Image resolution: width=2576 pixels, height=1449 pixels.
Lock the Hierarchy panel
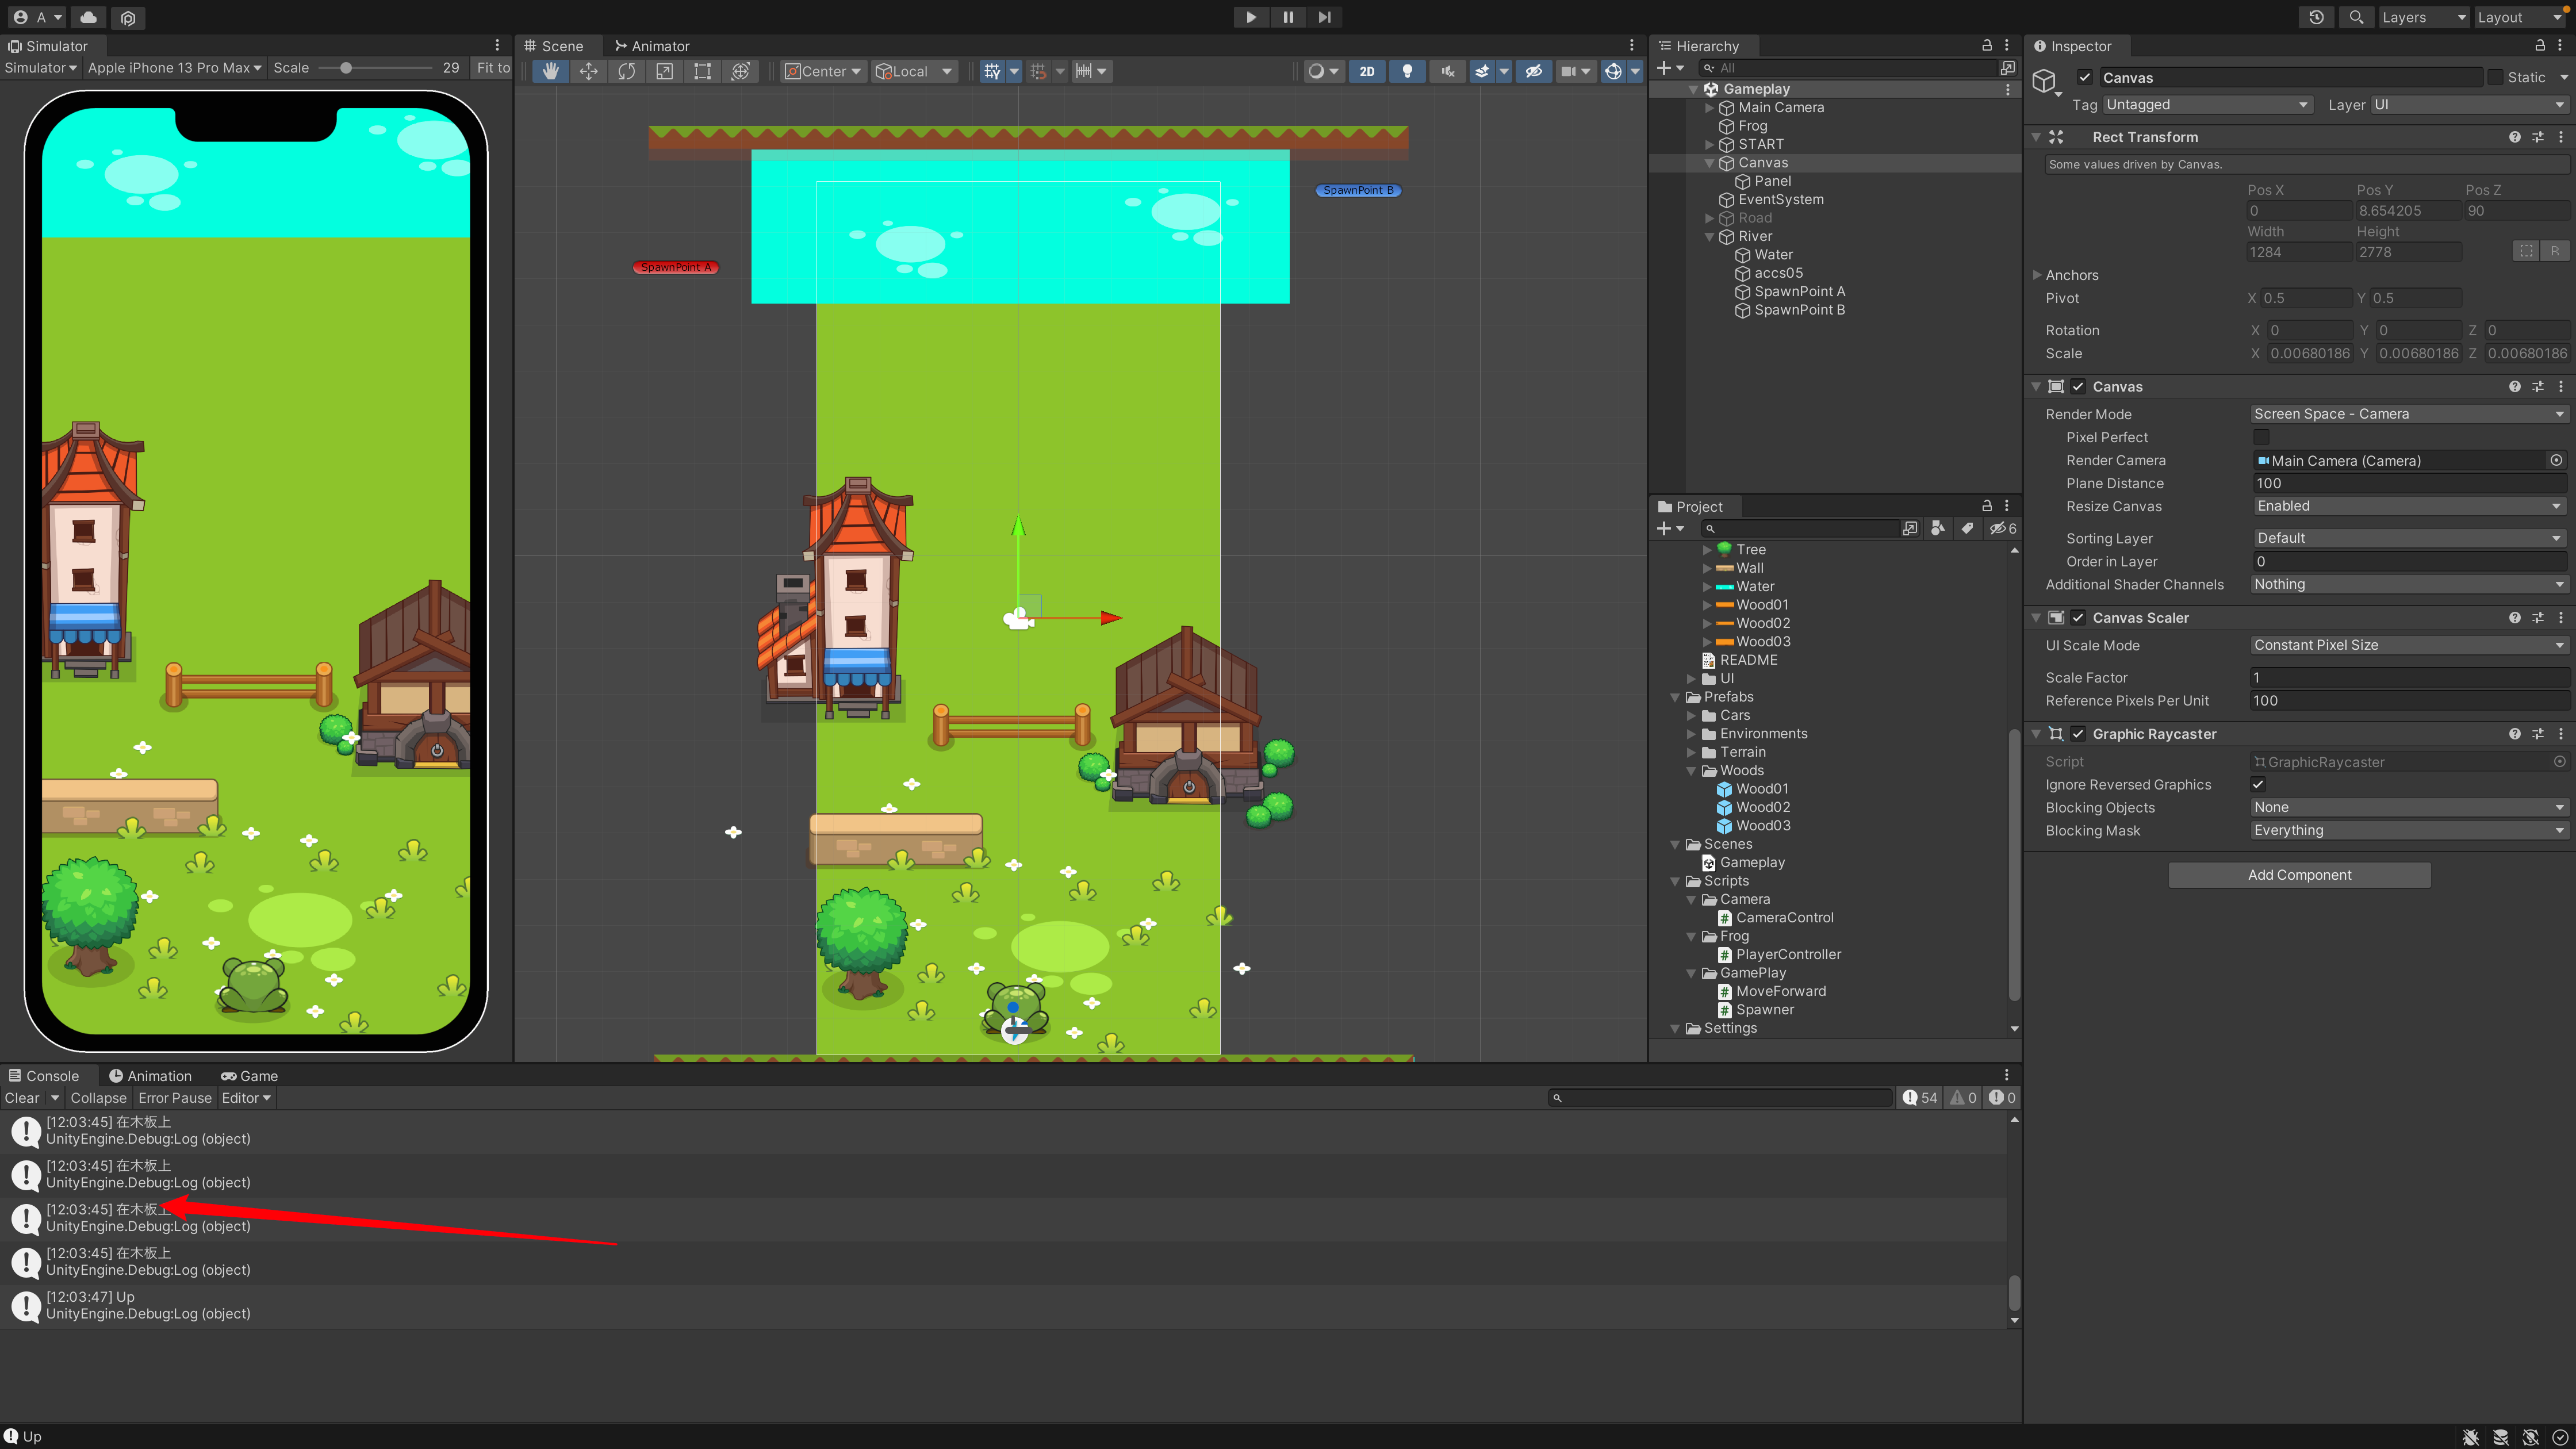(x=1987, y=46)
